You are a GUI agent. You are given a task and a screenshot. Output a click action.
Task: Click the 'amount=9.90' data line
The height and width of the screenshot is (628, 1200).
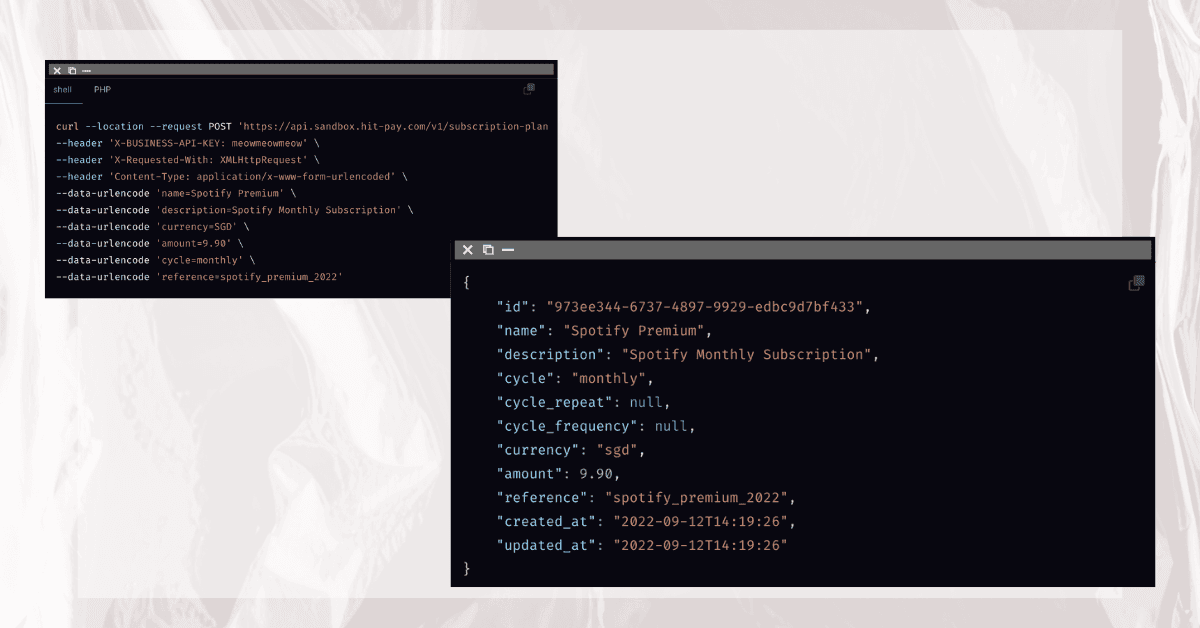(x=149, y=243)
